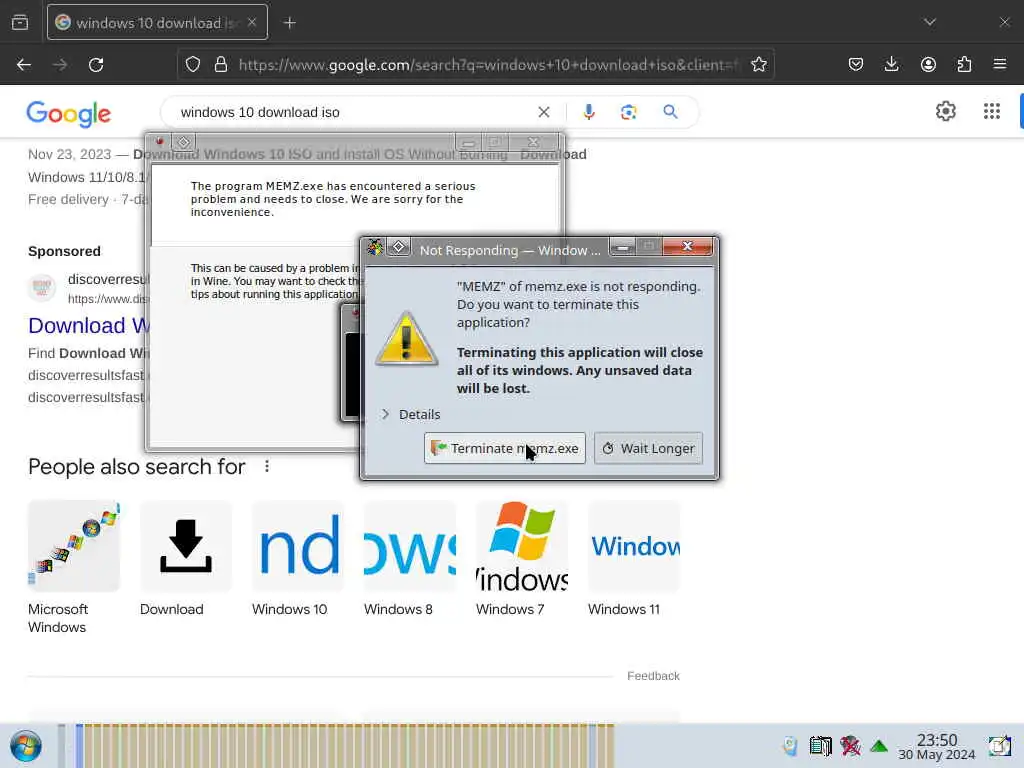Expand Details in Not Responding dialog
This screenshot has width=1024, height=768.
pos(411,415)
